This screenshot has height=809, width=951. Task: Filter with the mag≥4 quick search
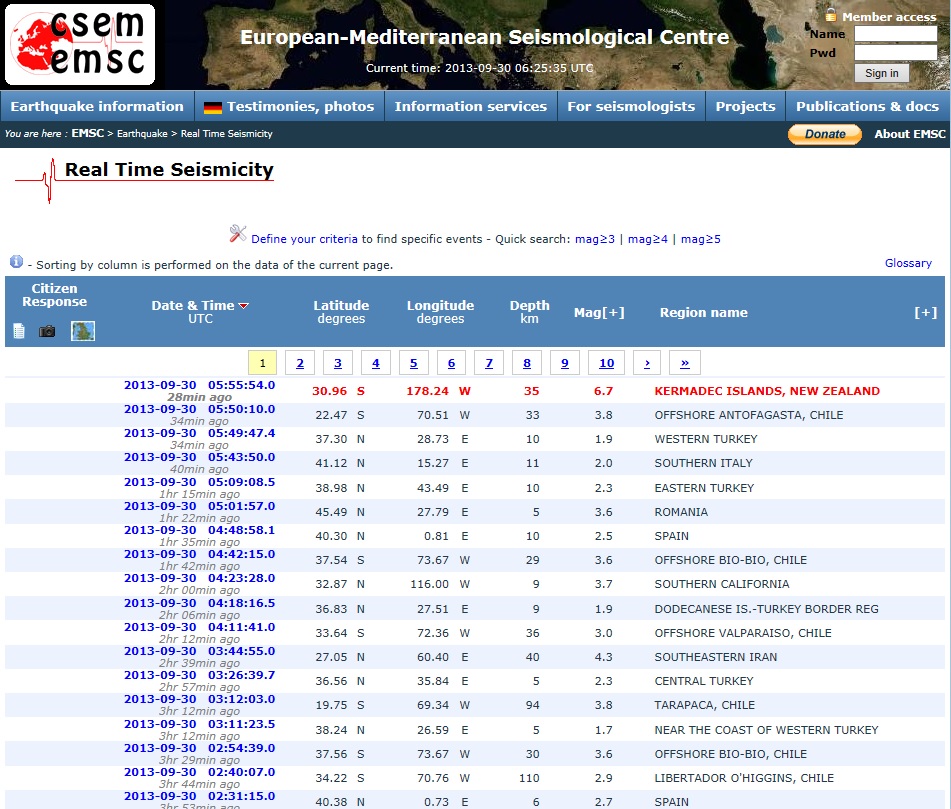pos(648,239)
